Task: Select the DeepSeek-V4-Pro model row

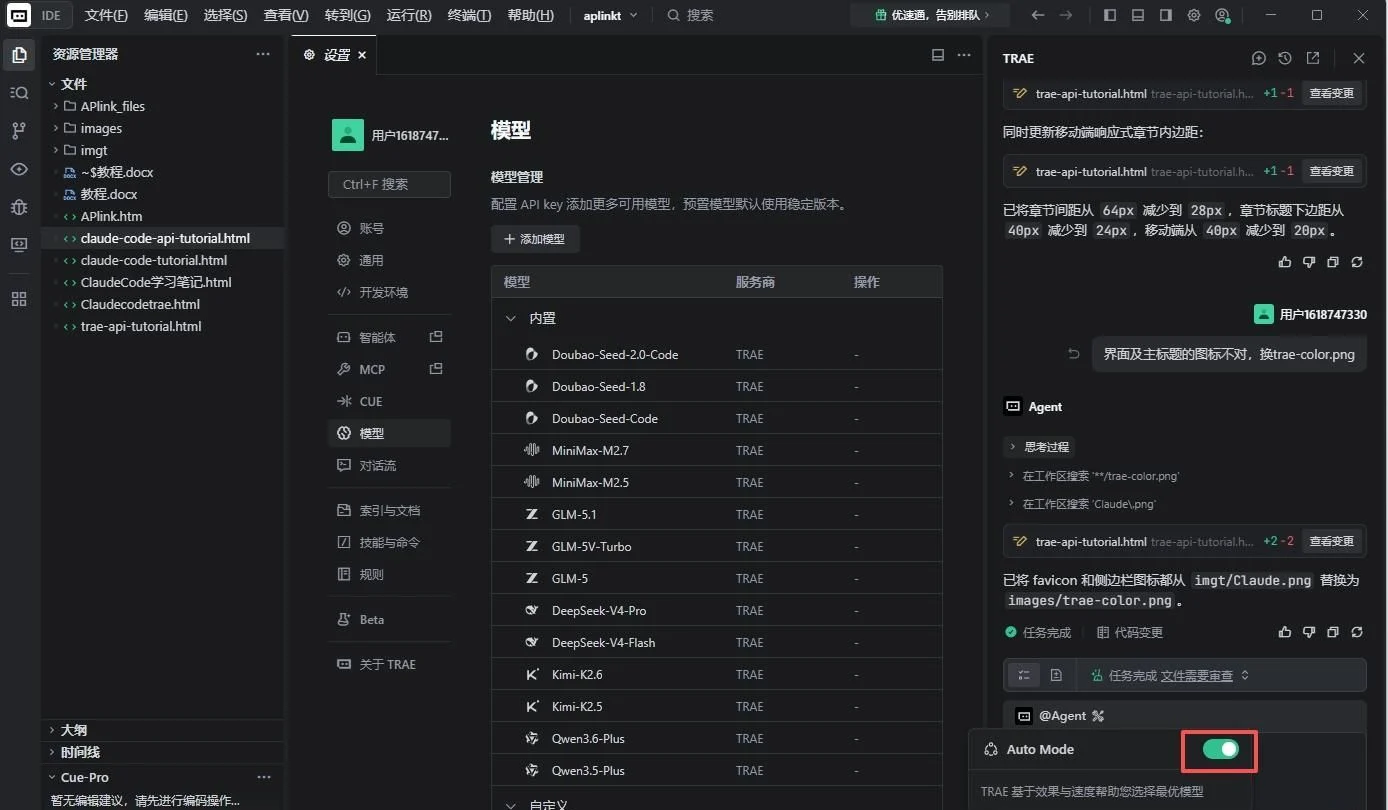Action: point(717,610)
